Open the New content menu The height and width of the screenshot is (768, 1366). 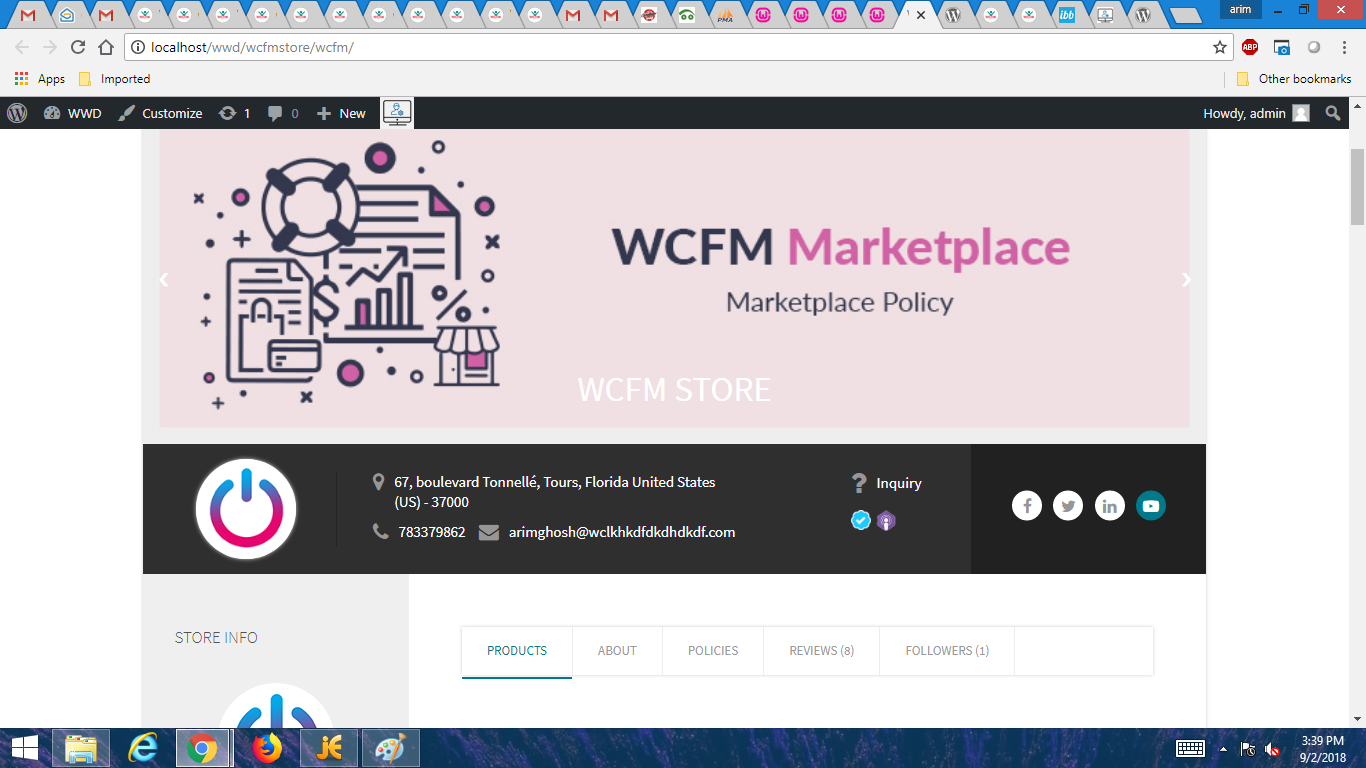tap(341, 113)
